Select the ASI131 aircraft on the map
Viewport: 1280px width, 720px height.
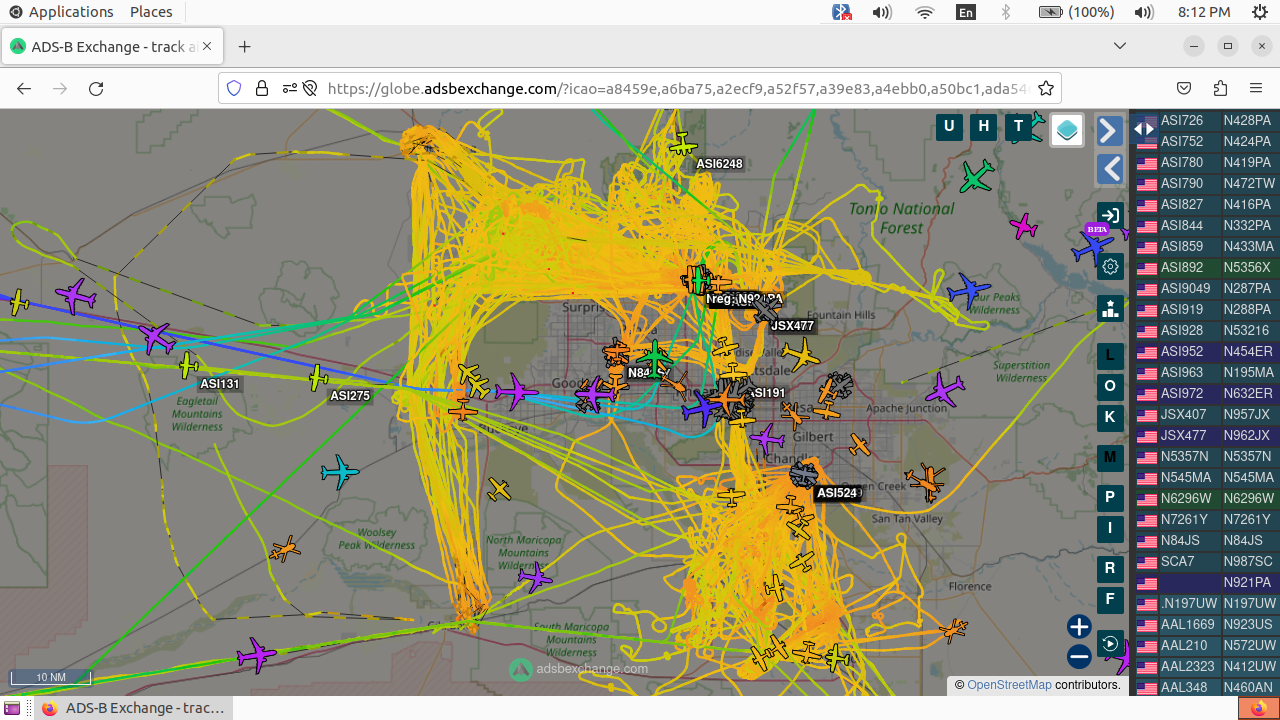pos(188,365)
